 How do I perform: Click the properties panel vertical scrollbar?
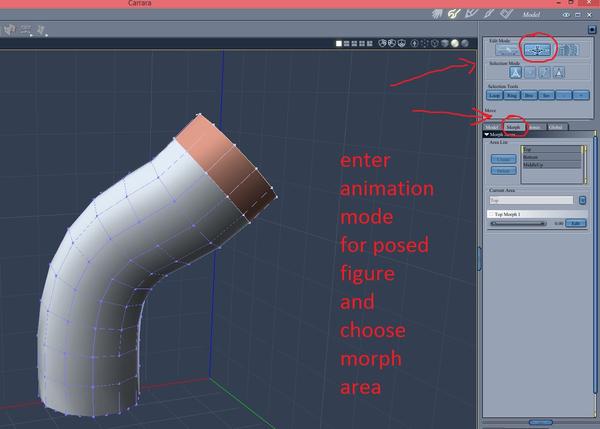coord(595,264)
